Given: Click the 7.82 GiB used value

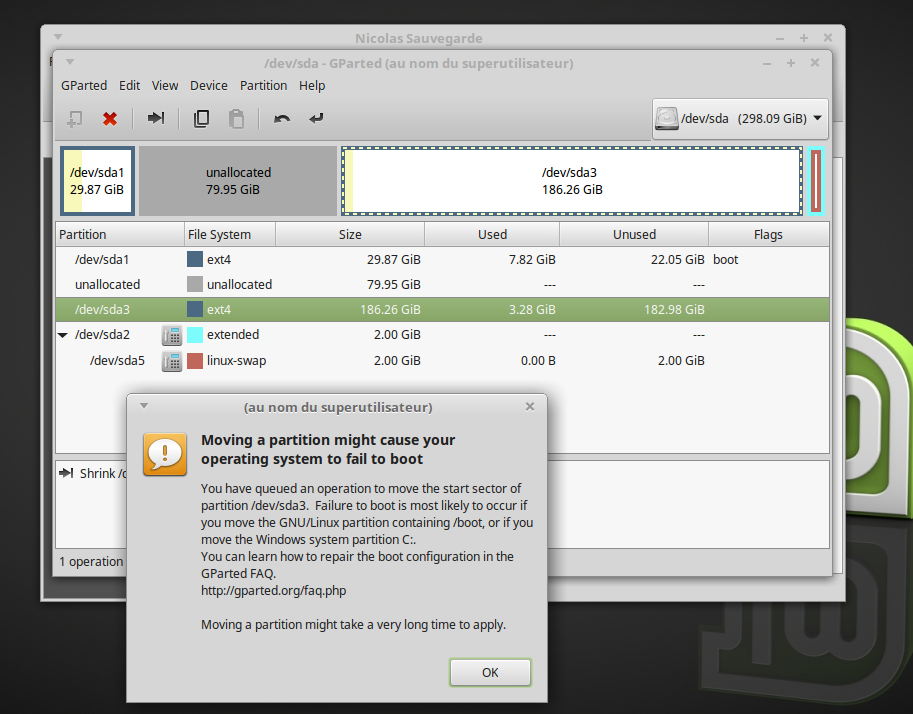Looking at the screenshot, I should 532,259.
